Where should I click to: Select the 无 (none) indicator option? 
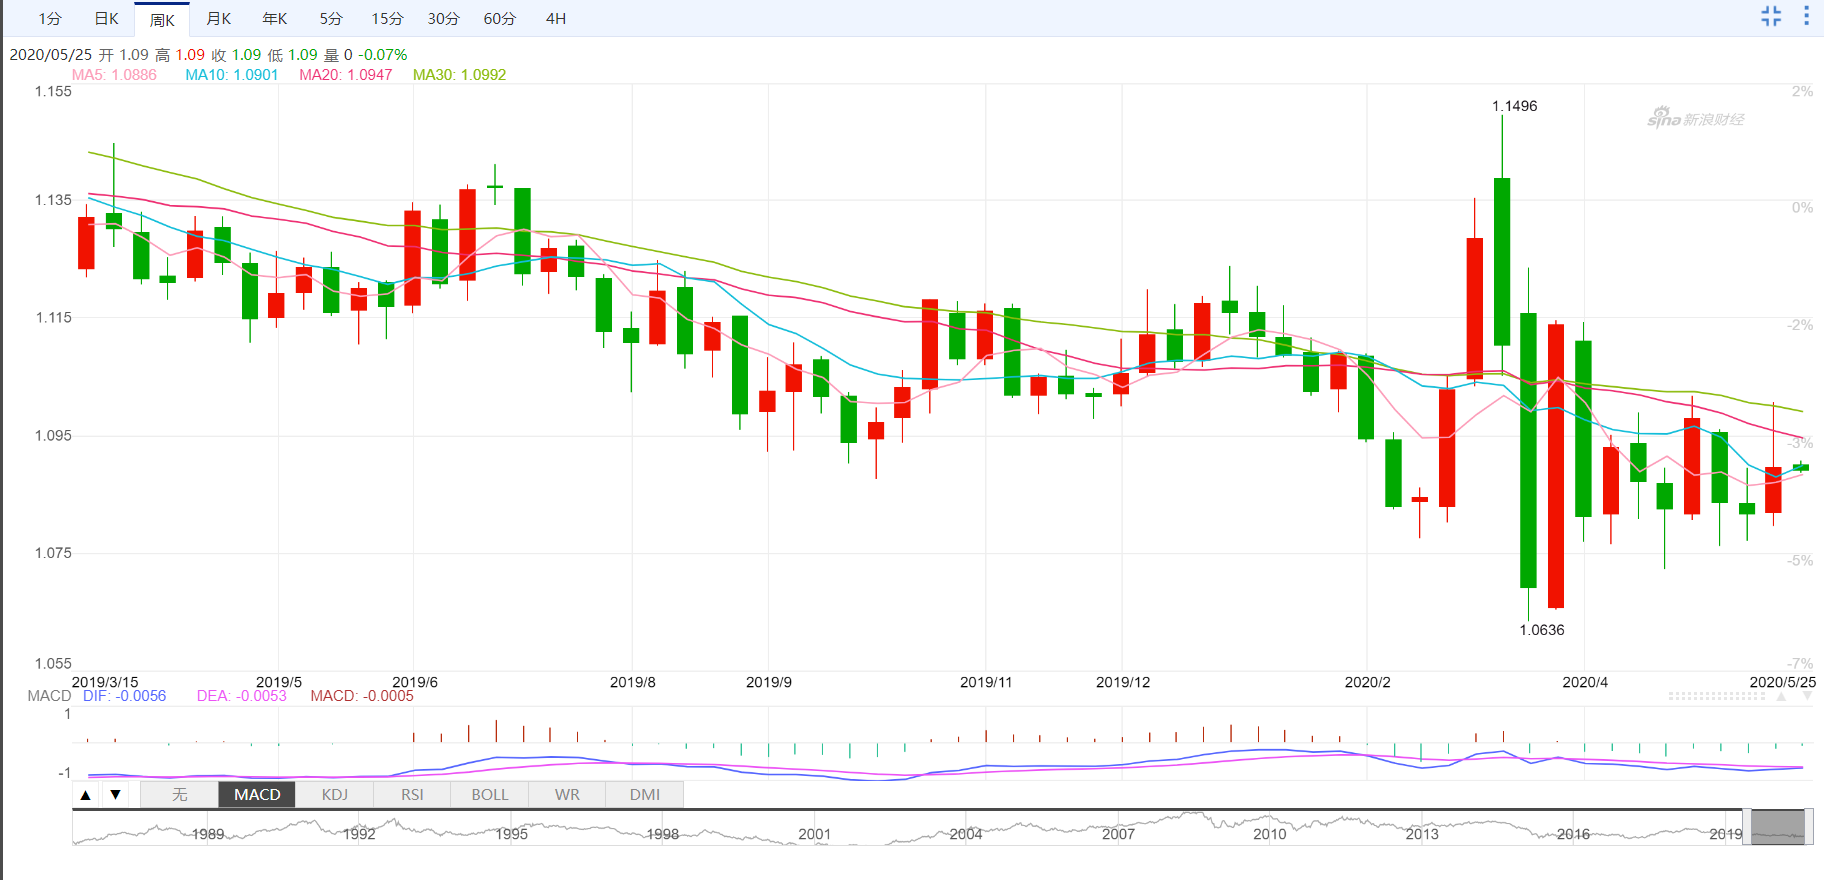[x=179, y=795]
